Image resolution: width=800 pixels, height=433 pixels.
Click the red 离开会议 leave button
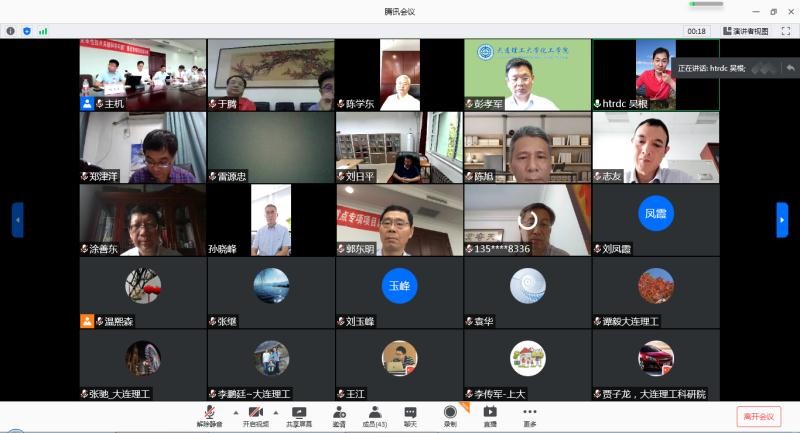coord(758,416)
